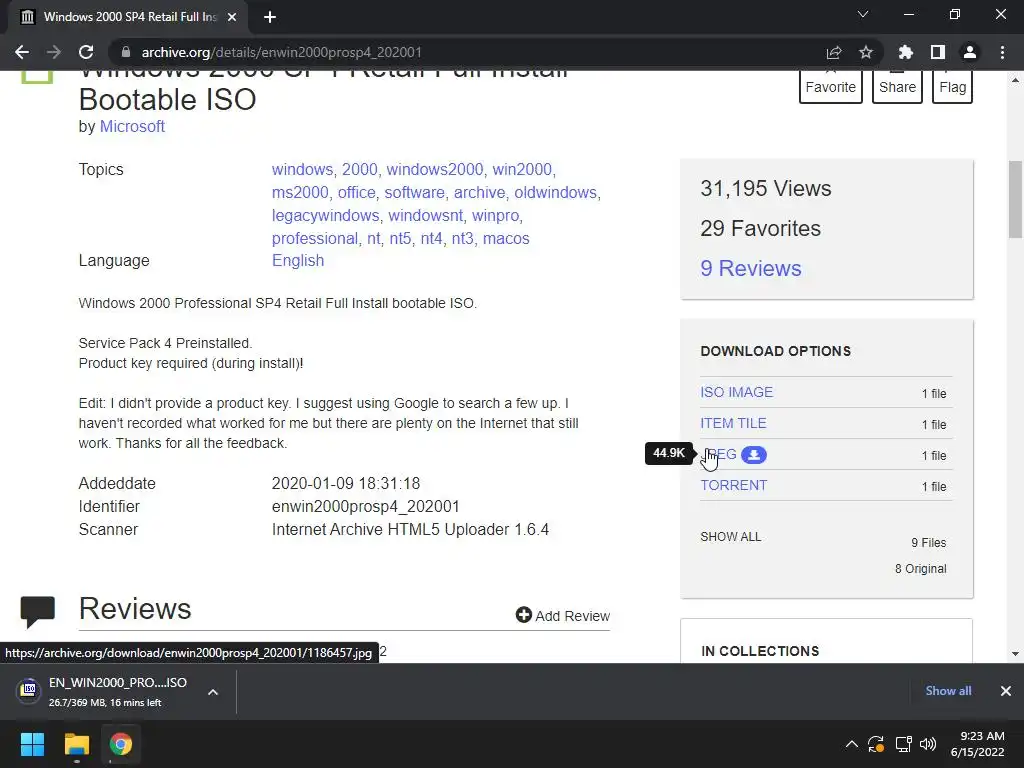Open the Microsoft author link
The width and height of the screenshot is (1024, 768).
pyautogui.click(x=132, y=127)
